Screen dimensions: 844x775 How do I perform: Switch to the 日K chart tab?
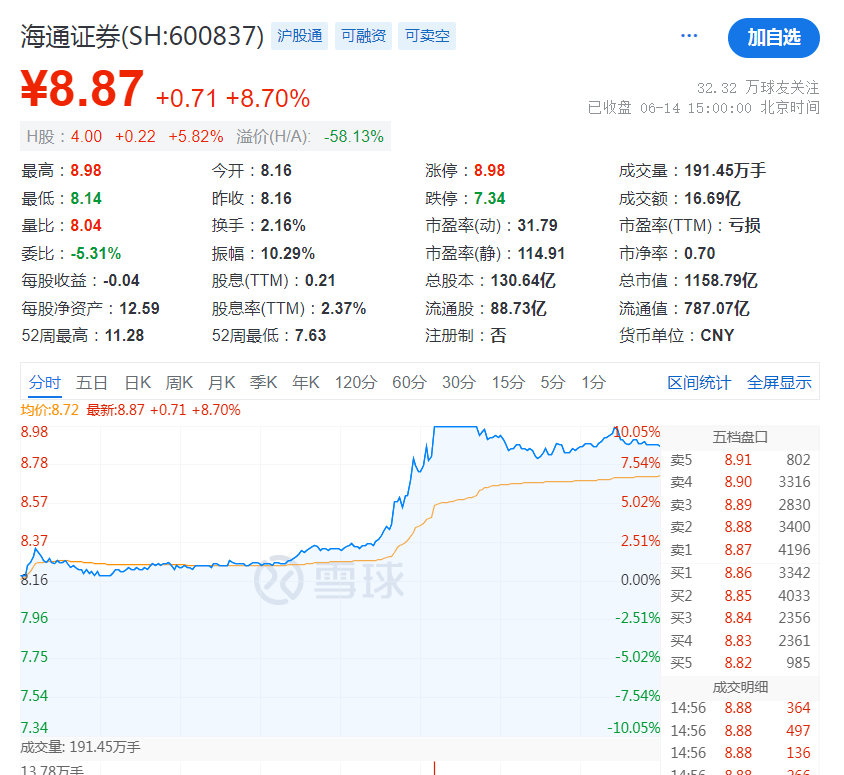[137, 382]
